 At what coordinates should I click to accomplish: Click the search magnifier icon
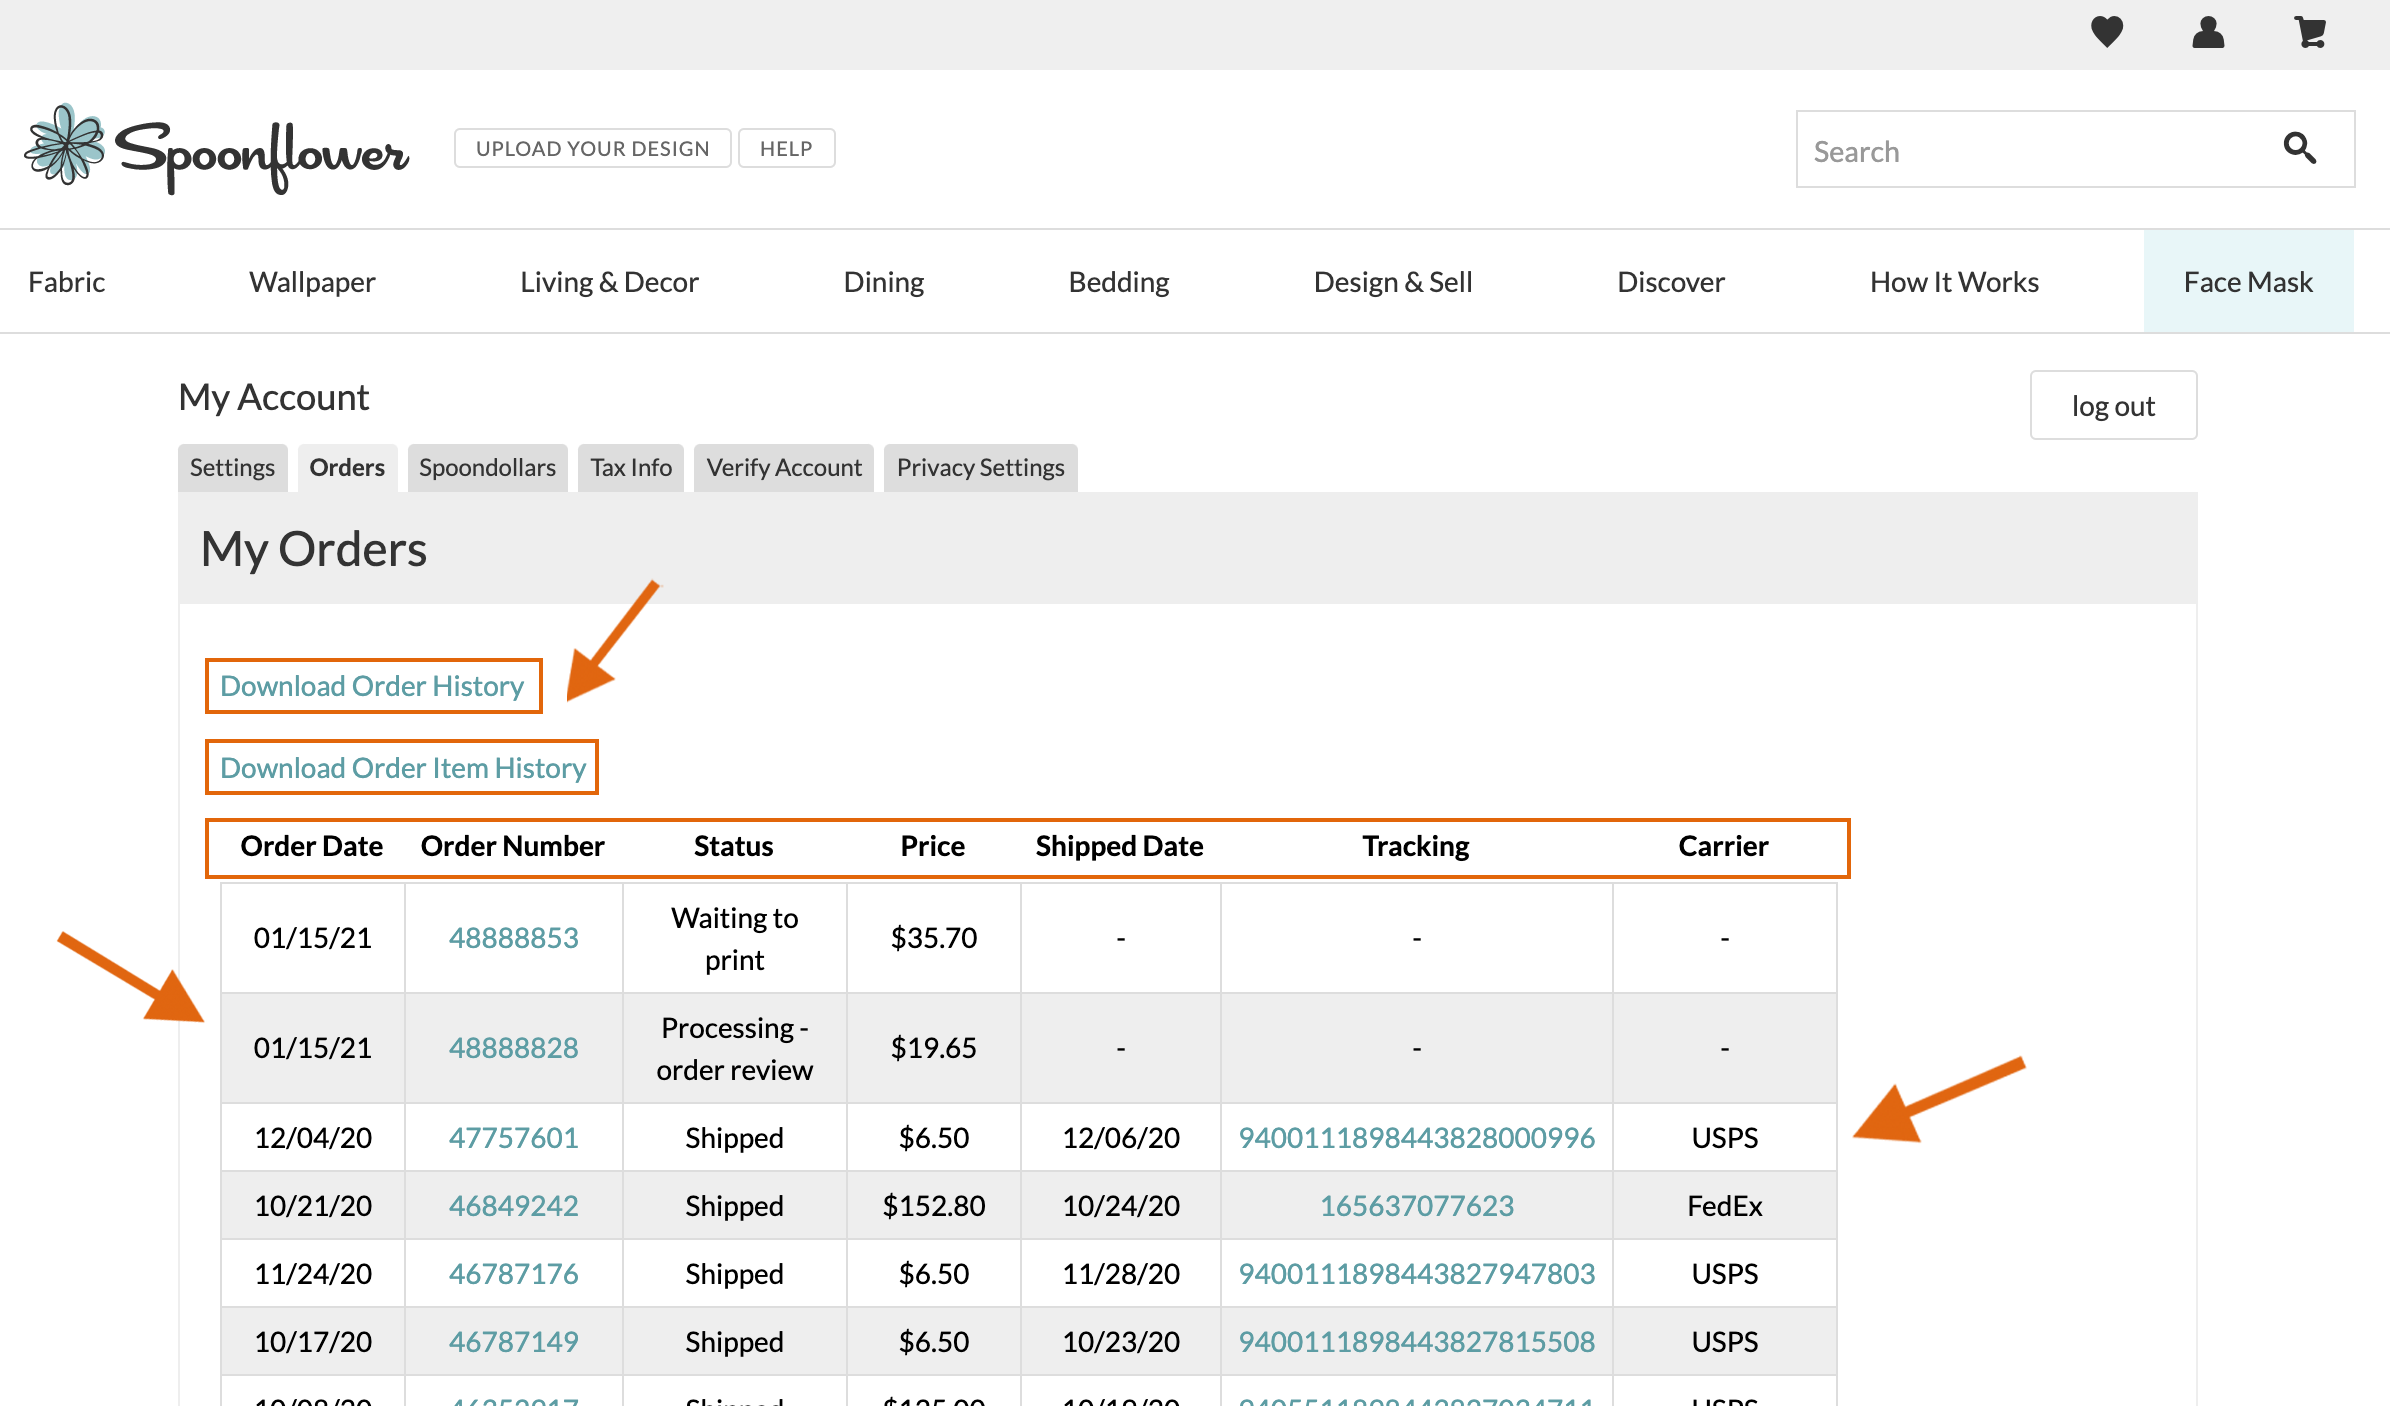2299,149
